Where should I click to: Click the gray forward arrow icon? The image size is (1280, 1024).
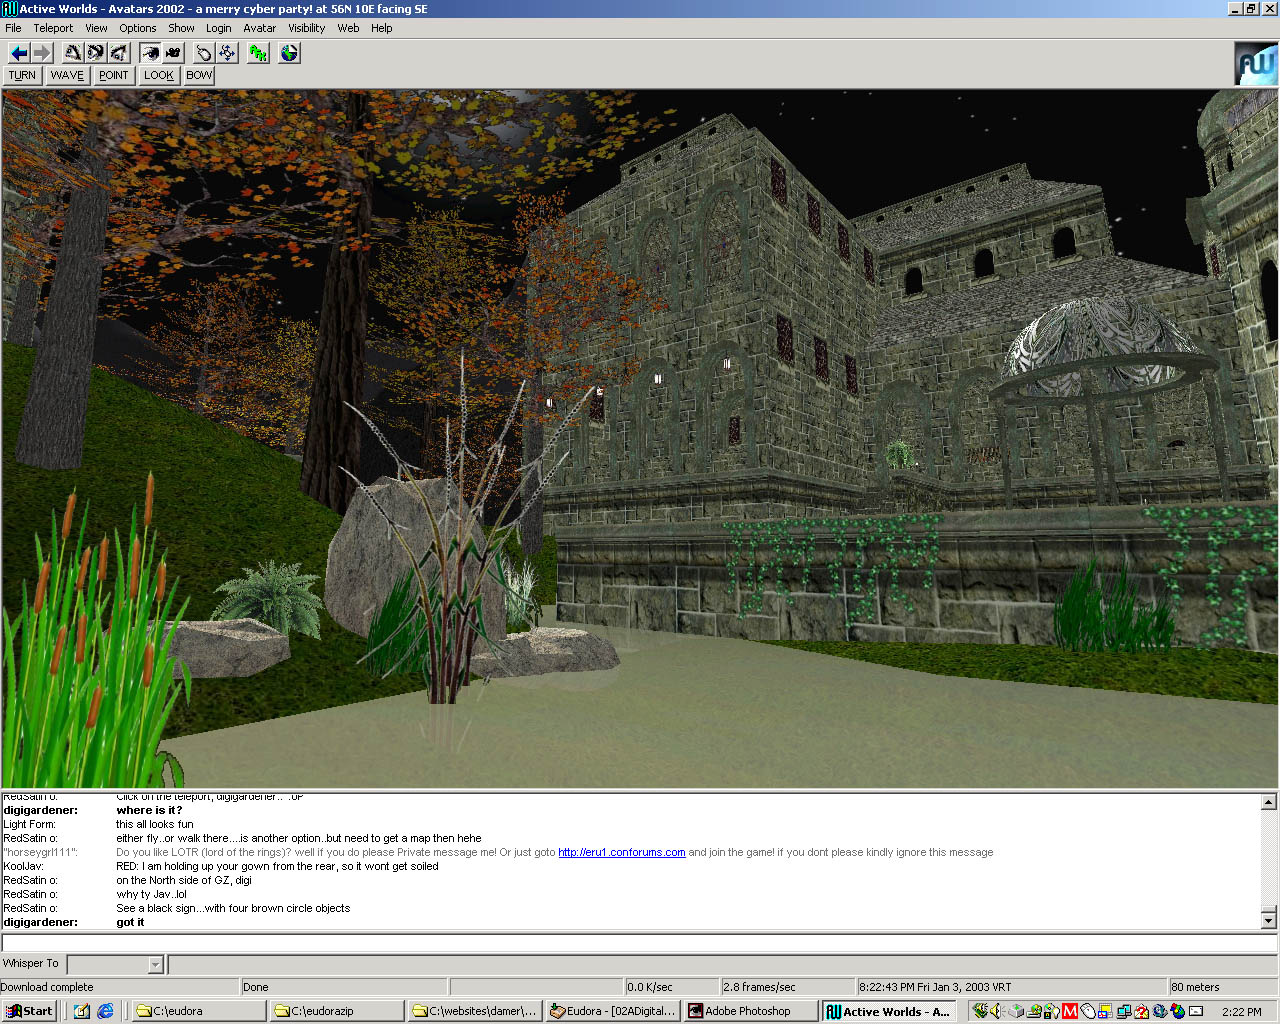pos(42,53)
